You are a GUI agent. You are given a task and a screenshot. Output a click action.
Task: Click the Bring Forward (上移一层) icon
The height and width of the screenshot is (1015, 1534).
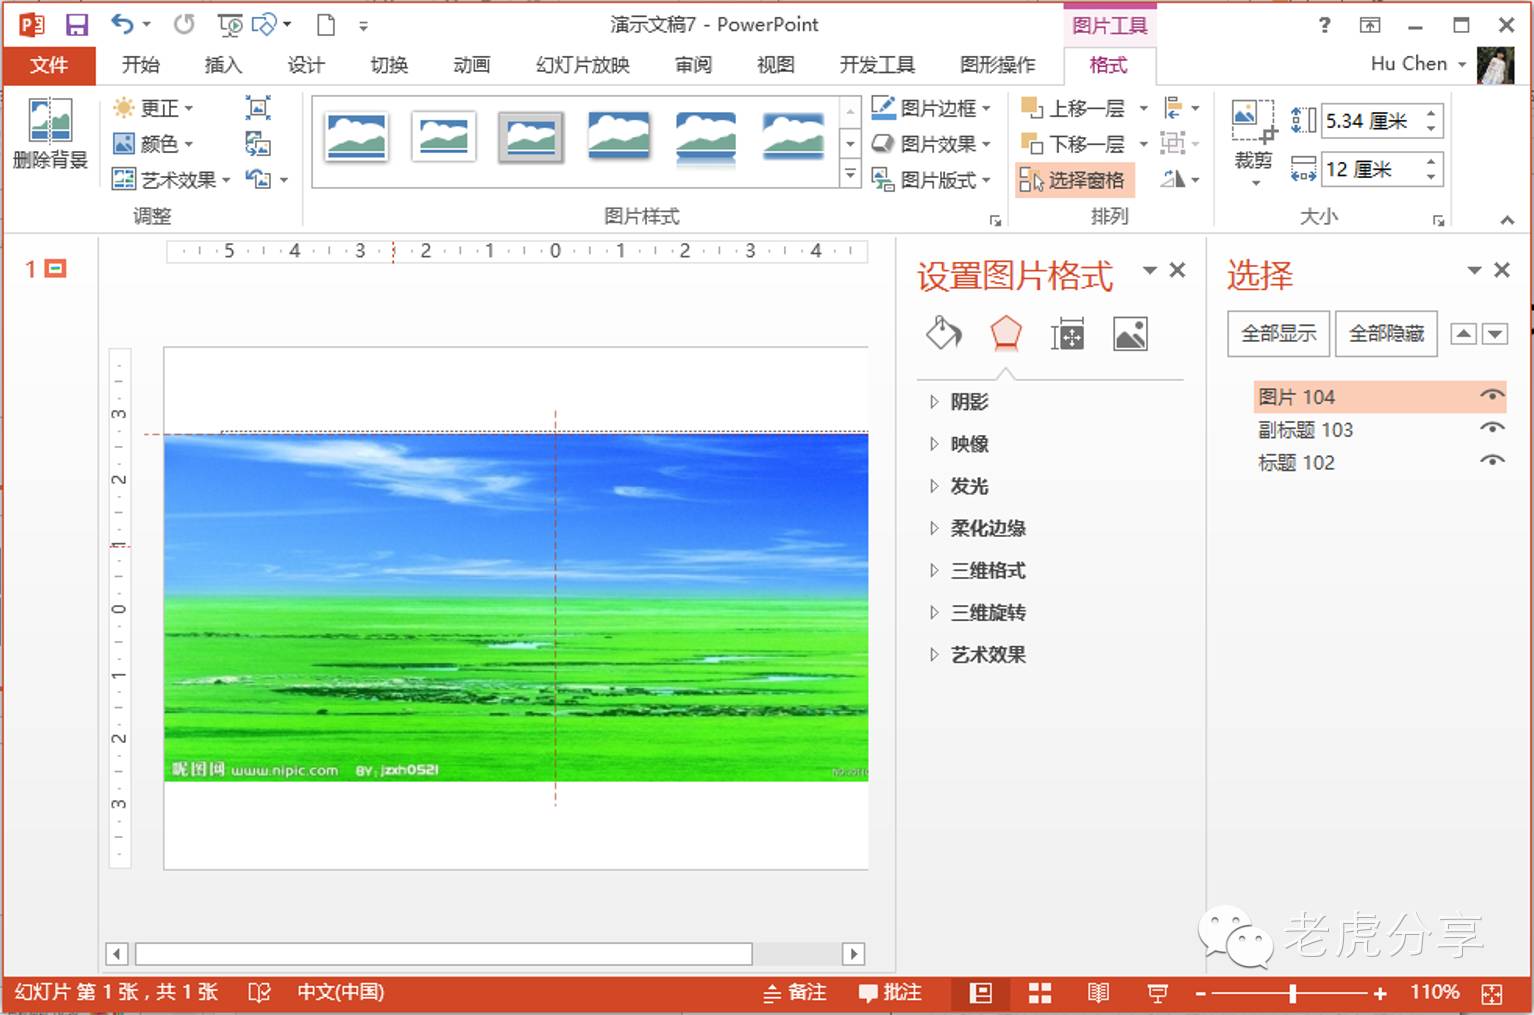tap(1031, 108)
